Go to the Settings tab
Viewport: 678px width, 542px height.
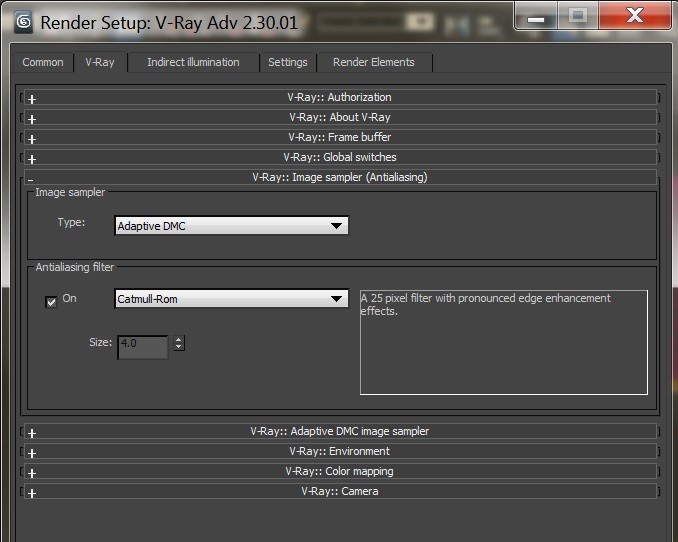(288, 62)
